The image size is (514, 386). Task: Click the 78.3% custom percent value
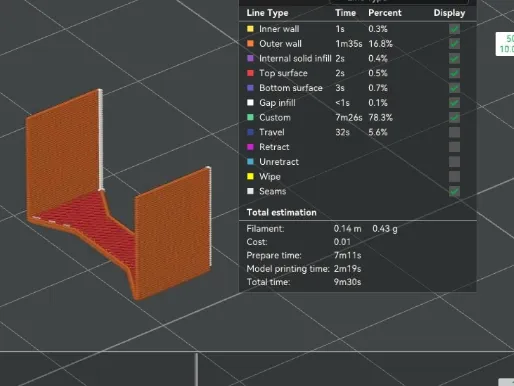pyautogui.click(x=381, y=117)
